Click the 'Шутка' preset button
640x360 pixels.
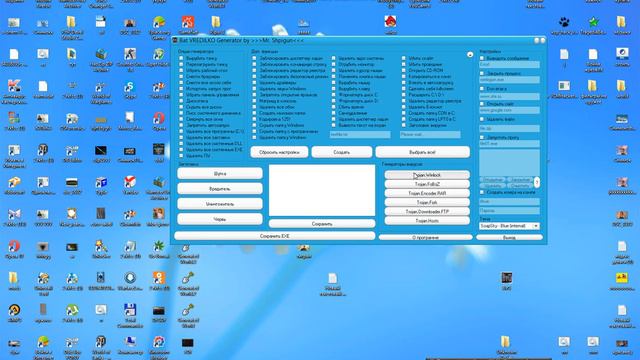(x=220, y=173)
